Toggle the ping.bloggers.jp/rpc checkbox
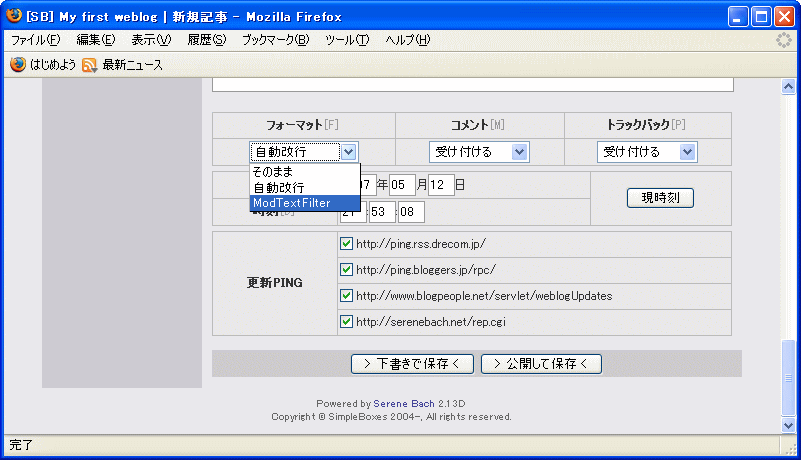The width and height of the screenshot is (801, 460). tap(346, 269)
